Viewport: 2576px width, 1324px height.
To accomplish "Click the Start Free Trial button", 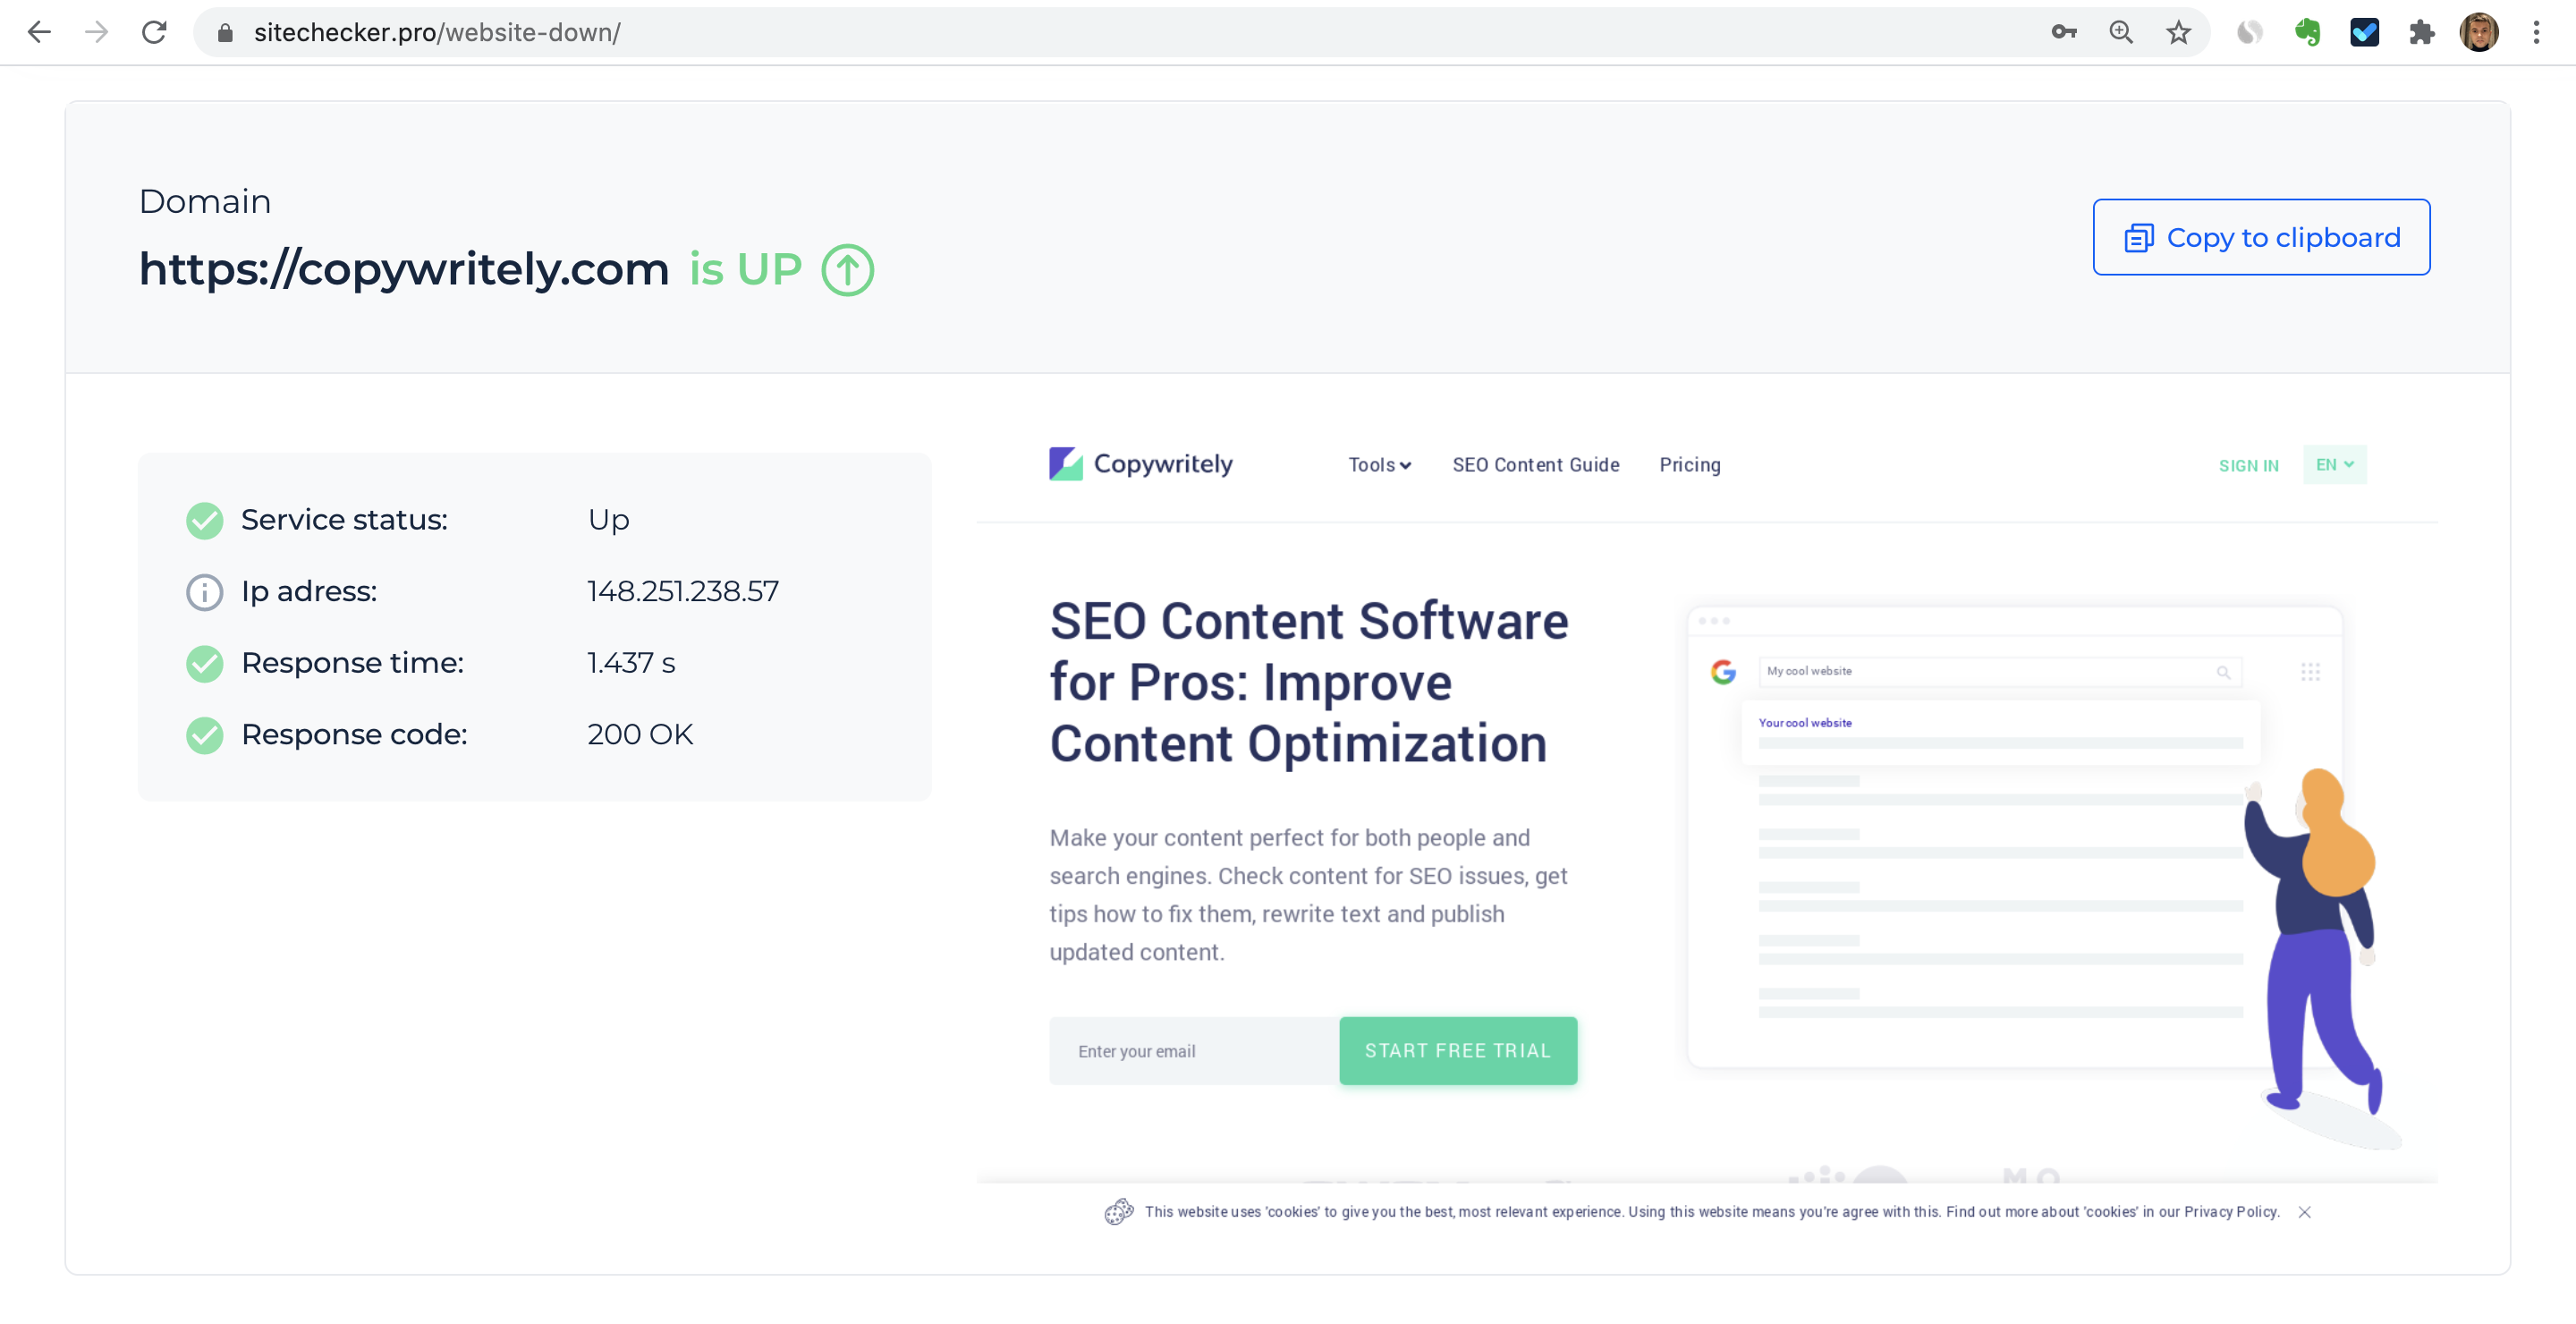I will click(1459, 1050).
